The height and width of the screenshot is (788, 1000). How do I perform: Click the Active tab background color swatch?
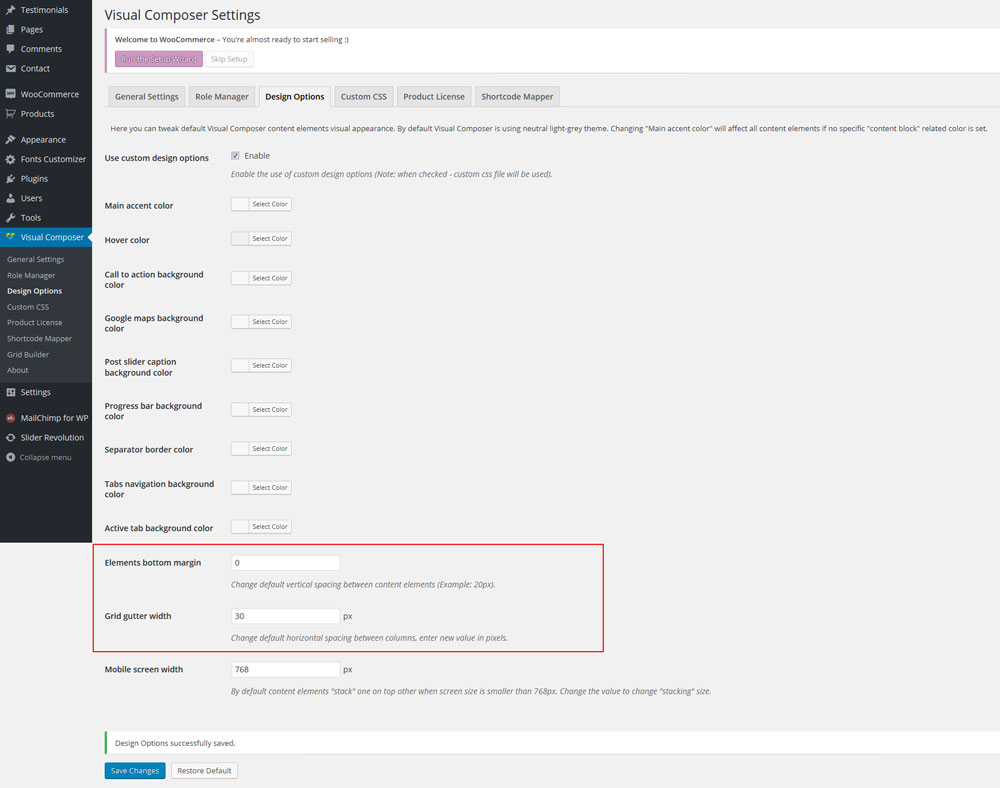pyautogui.click(x=240, y=527)
